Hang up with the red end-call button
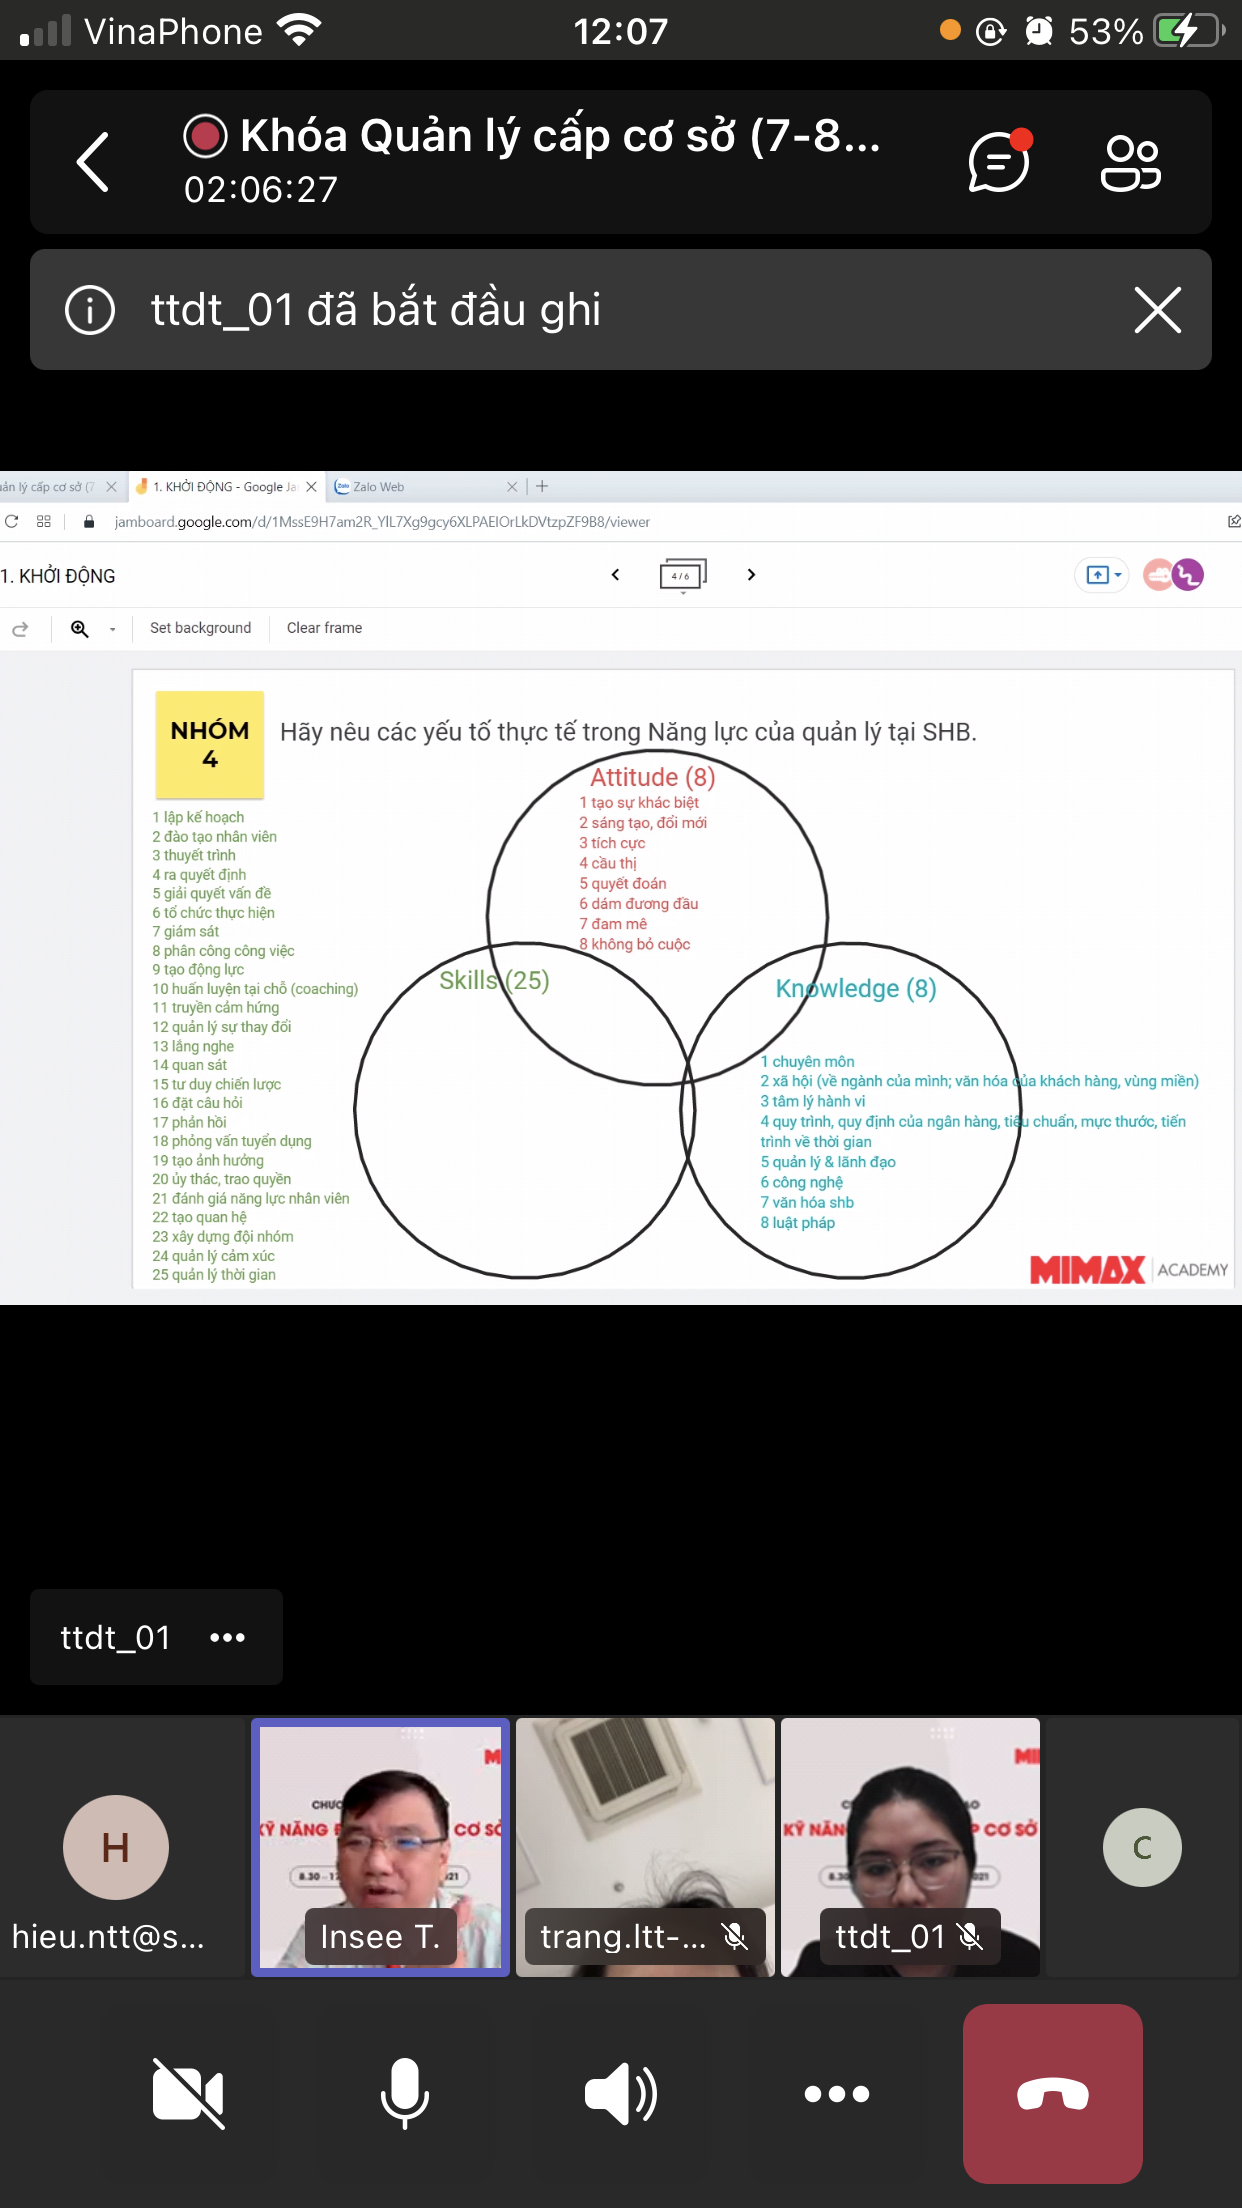This screenshot has width=1242, height=2208. [1053, 2093]
